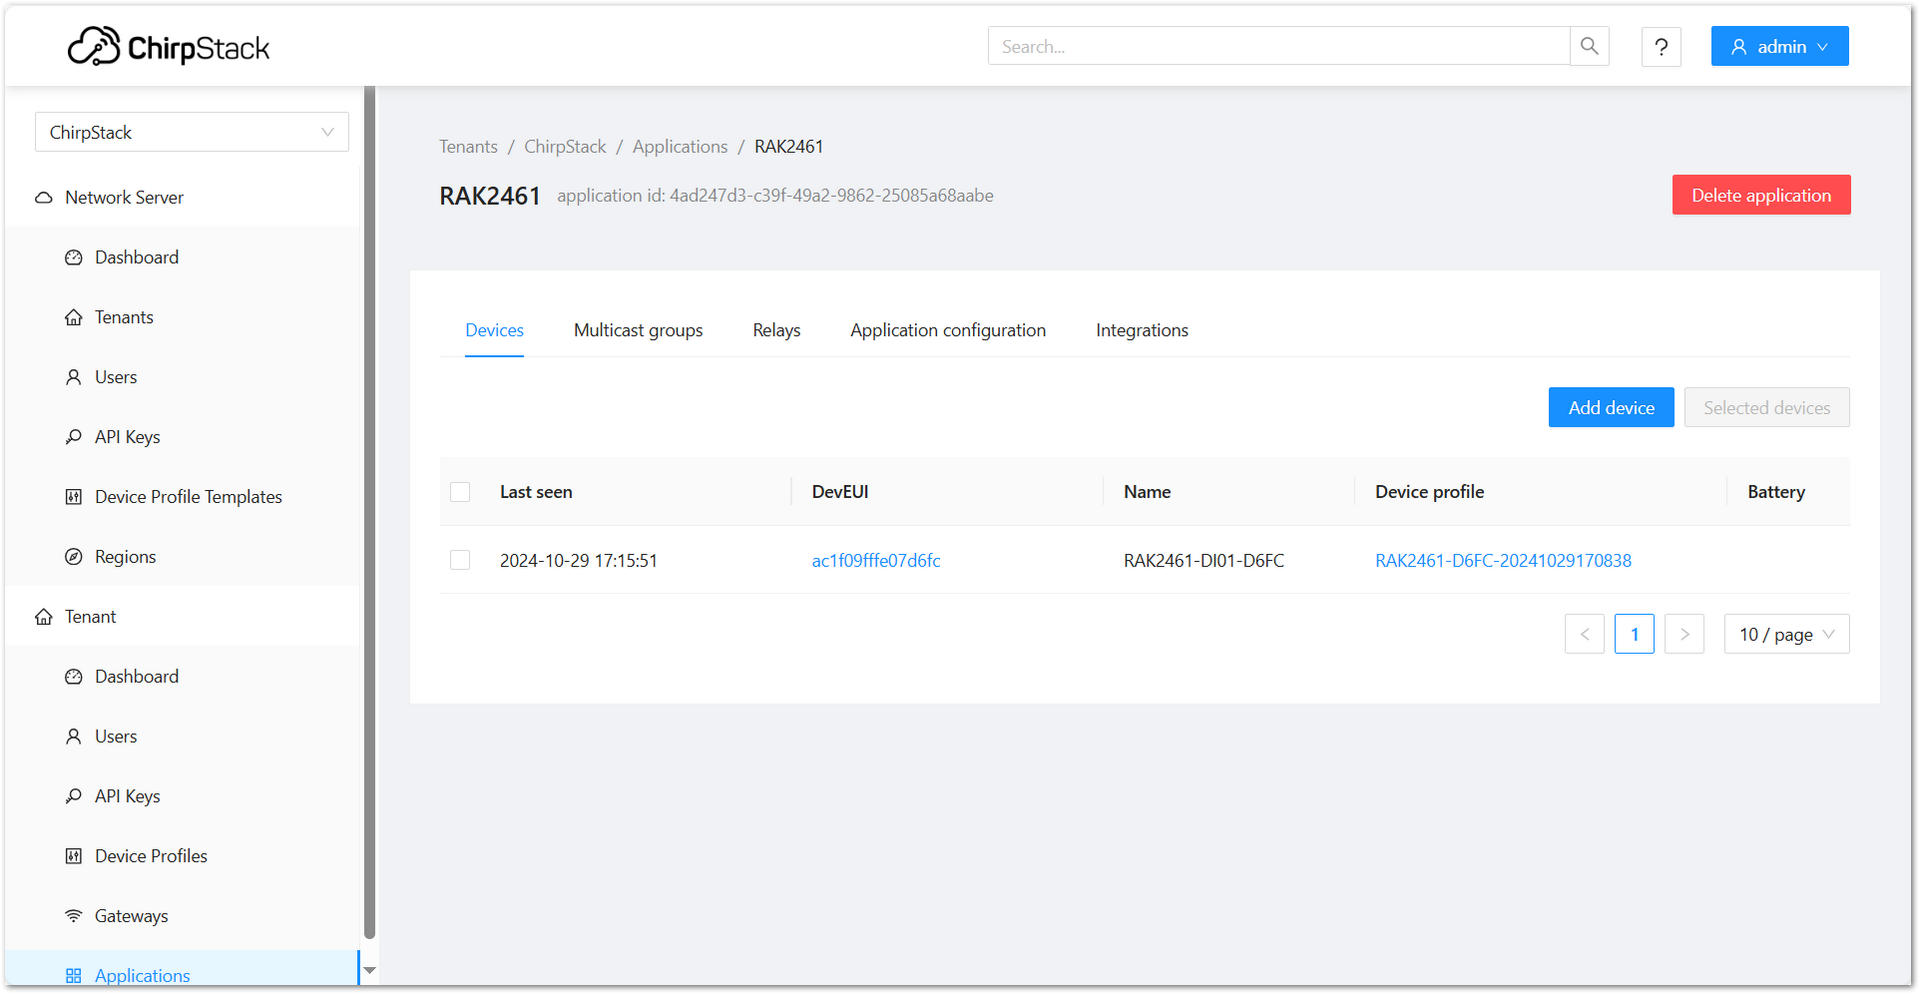Click the Search input field
This screenshot has height=994, width=1920.
tap(1279, 46)
